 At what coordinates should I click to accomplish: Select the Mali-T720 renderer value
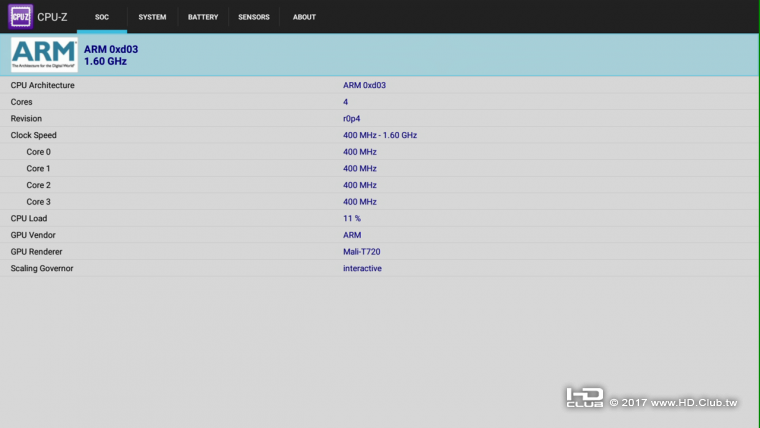click(x=362, y=252)
